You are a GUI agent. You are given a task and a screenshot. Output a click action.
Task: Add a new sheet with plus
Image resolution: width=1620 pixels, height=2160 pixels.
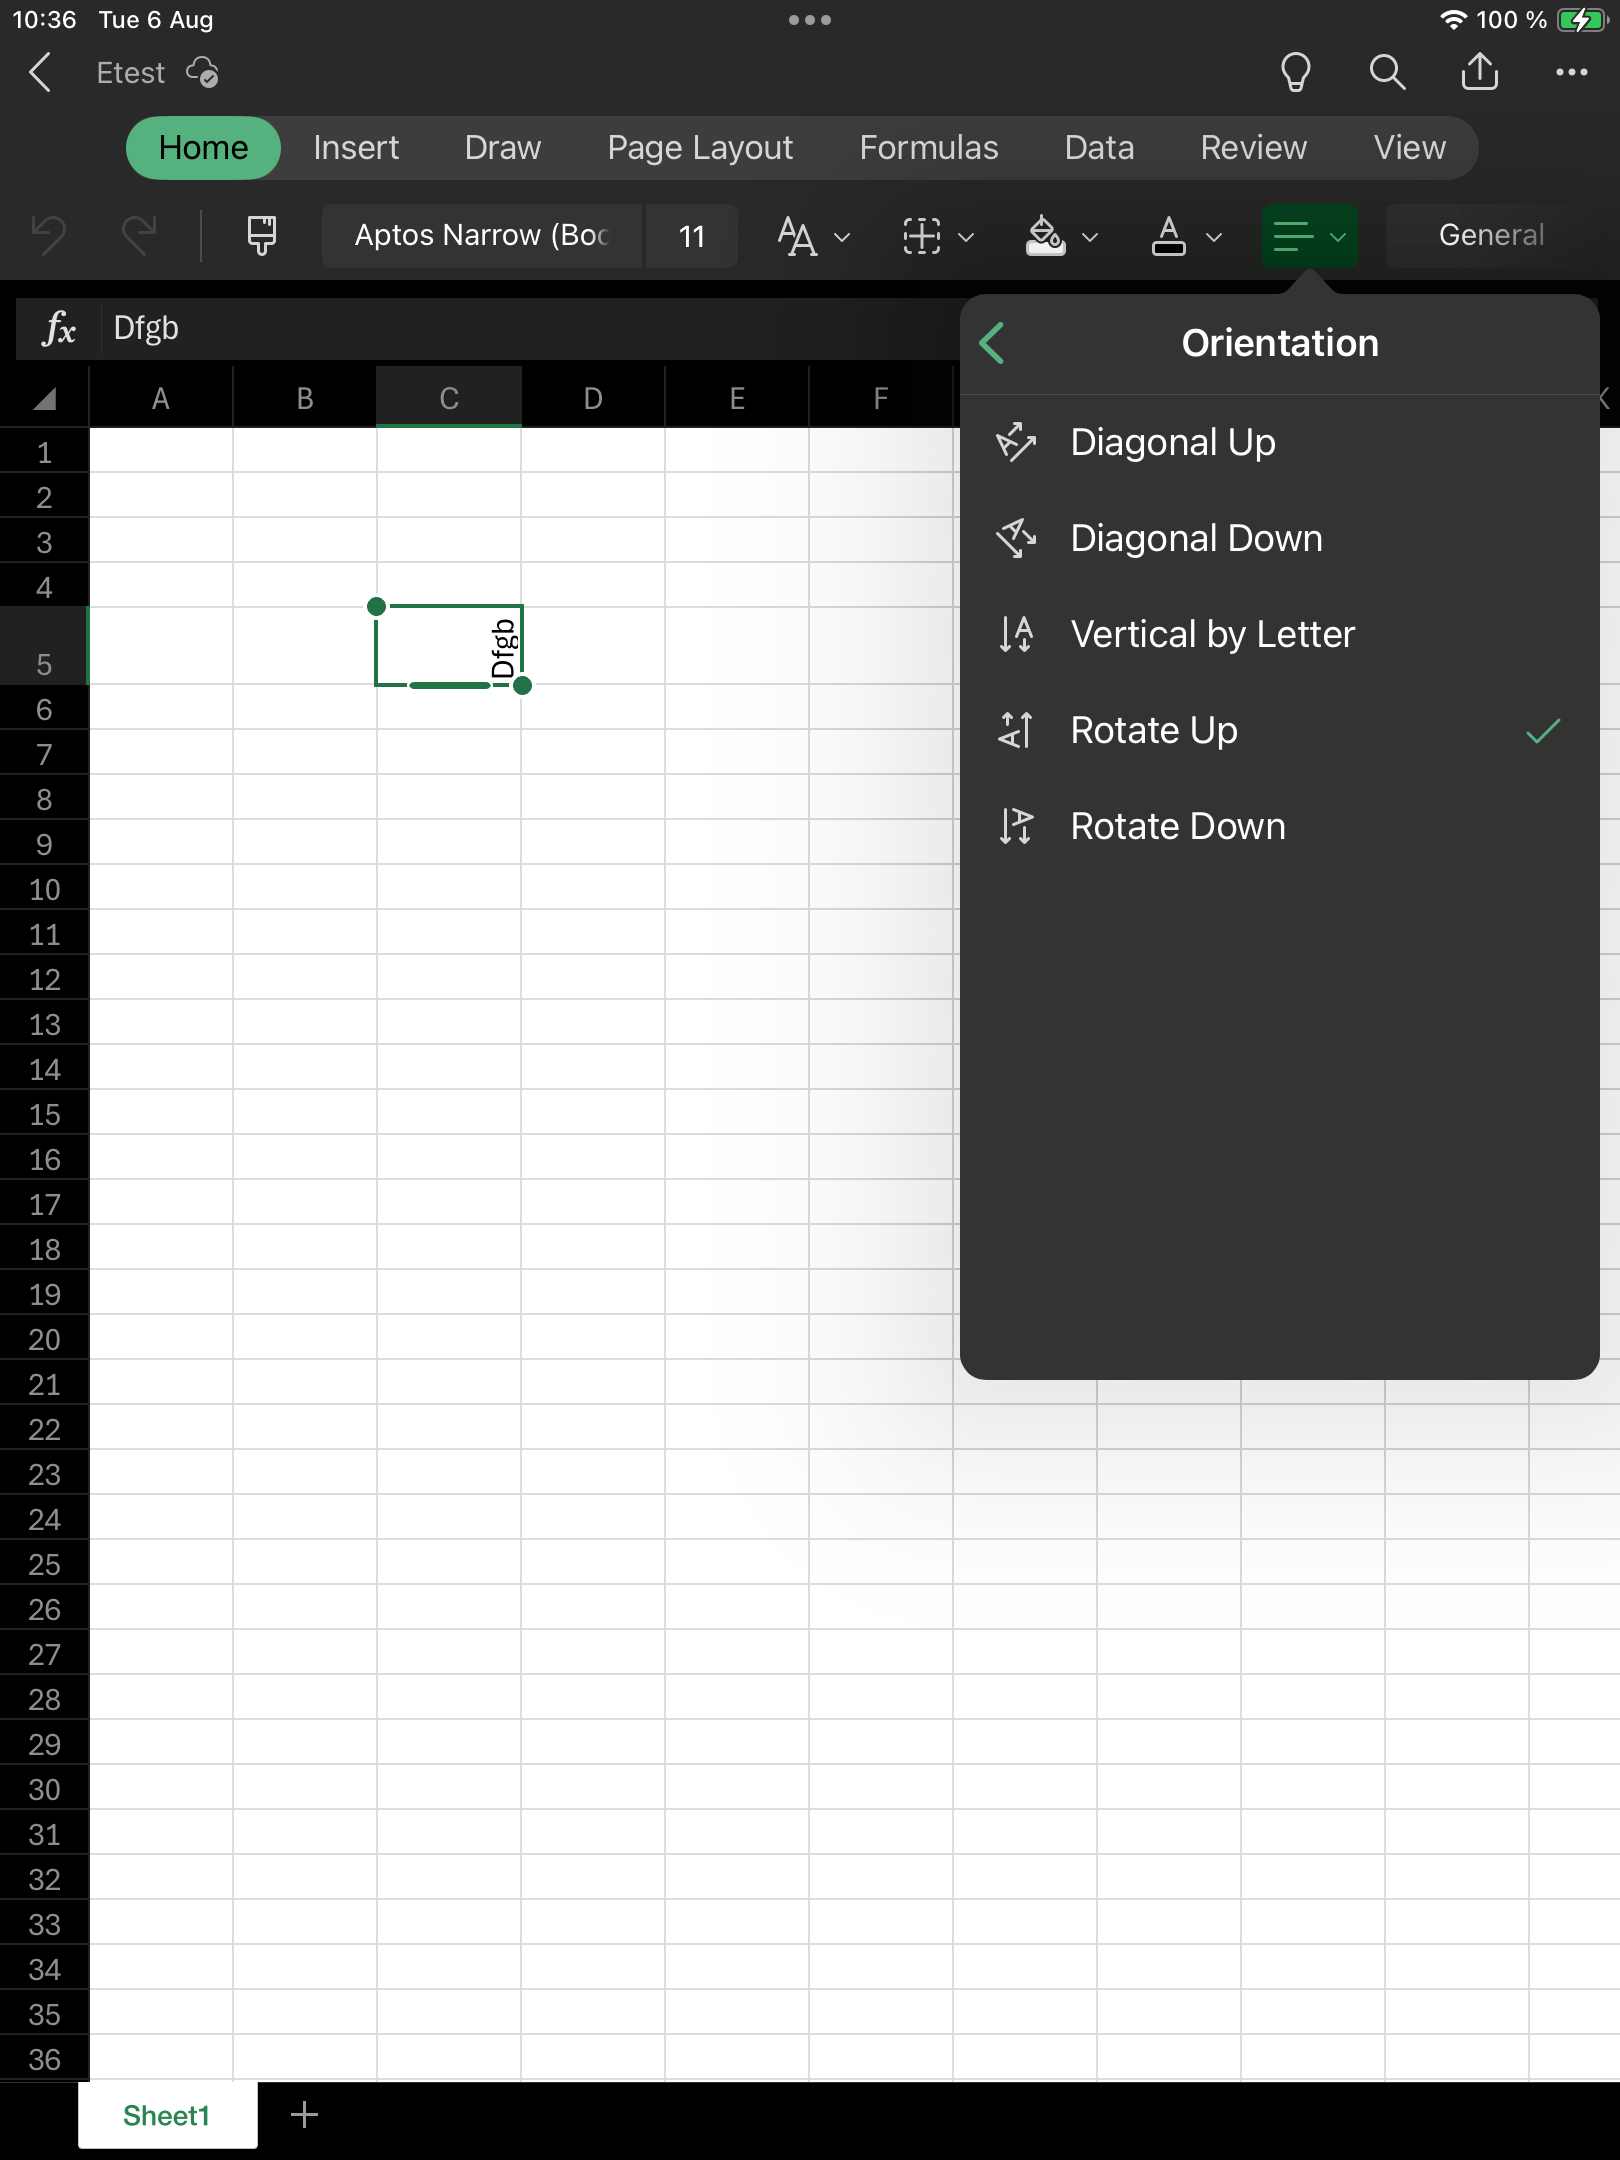(304, 2114)
